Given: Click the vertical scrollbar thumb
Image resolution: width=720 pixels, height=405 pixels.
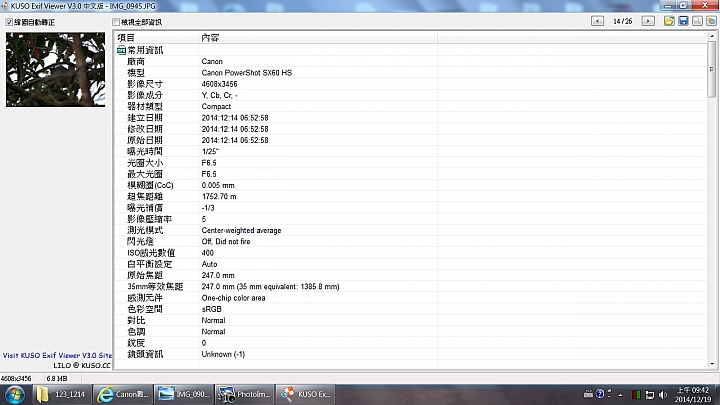Looking at the screenshot, I should point(712,69).
